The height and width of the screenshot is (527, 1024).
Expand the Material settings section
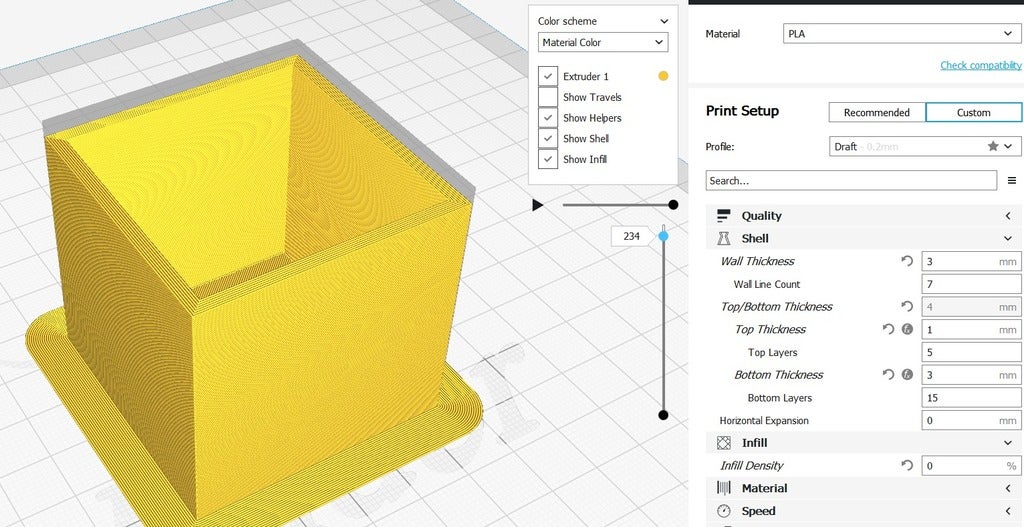coord(1008,488)
